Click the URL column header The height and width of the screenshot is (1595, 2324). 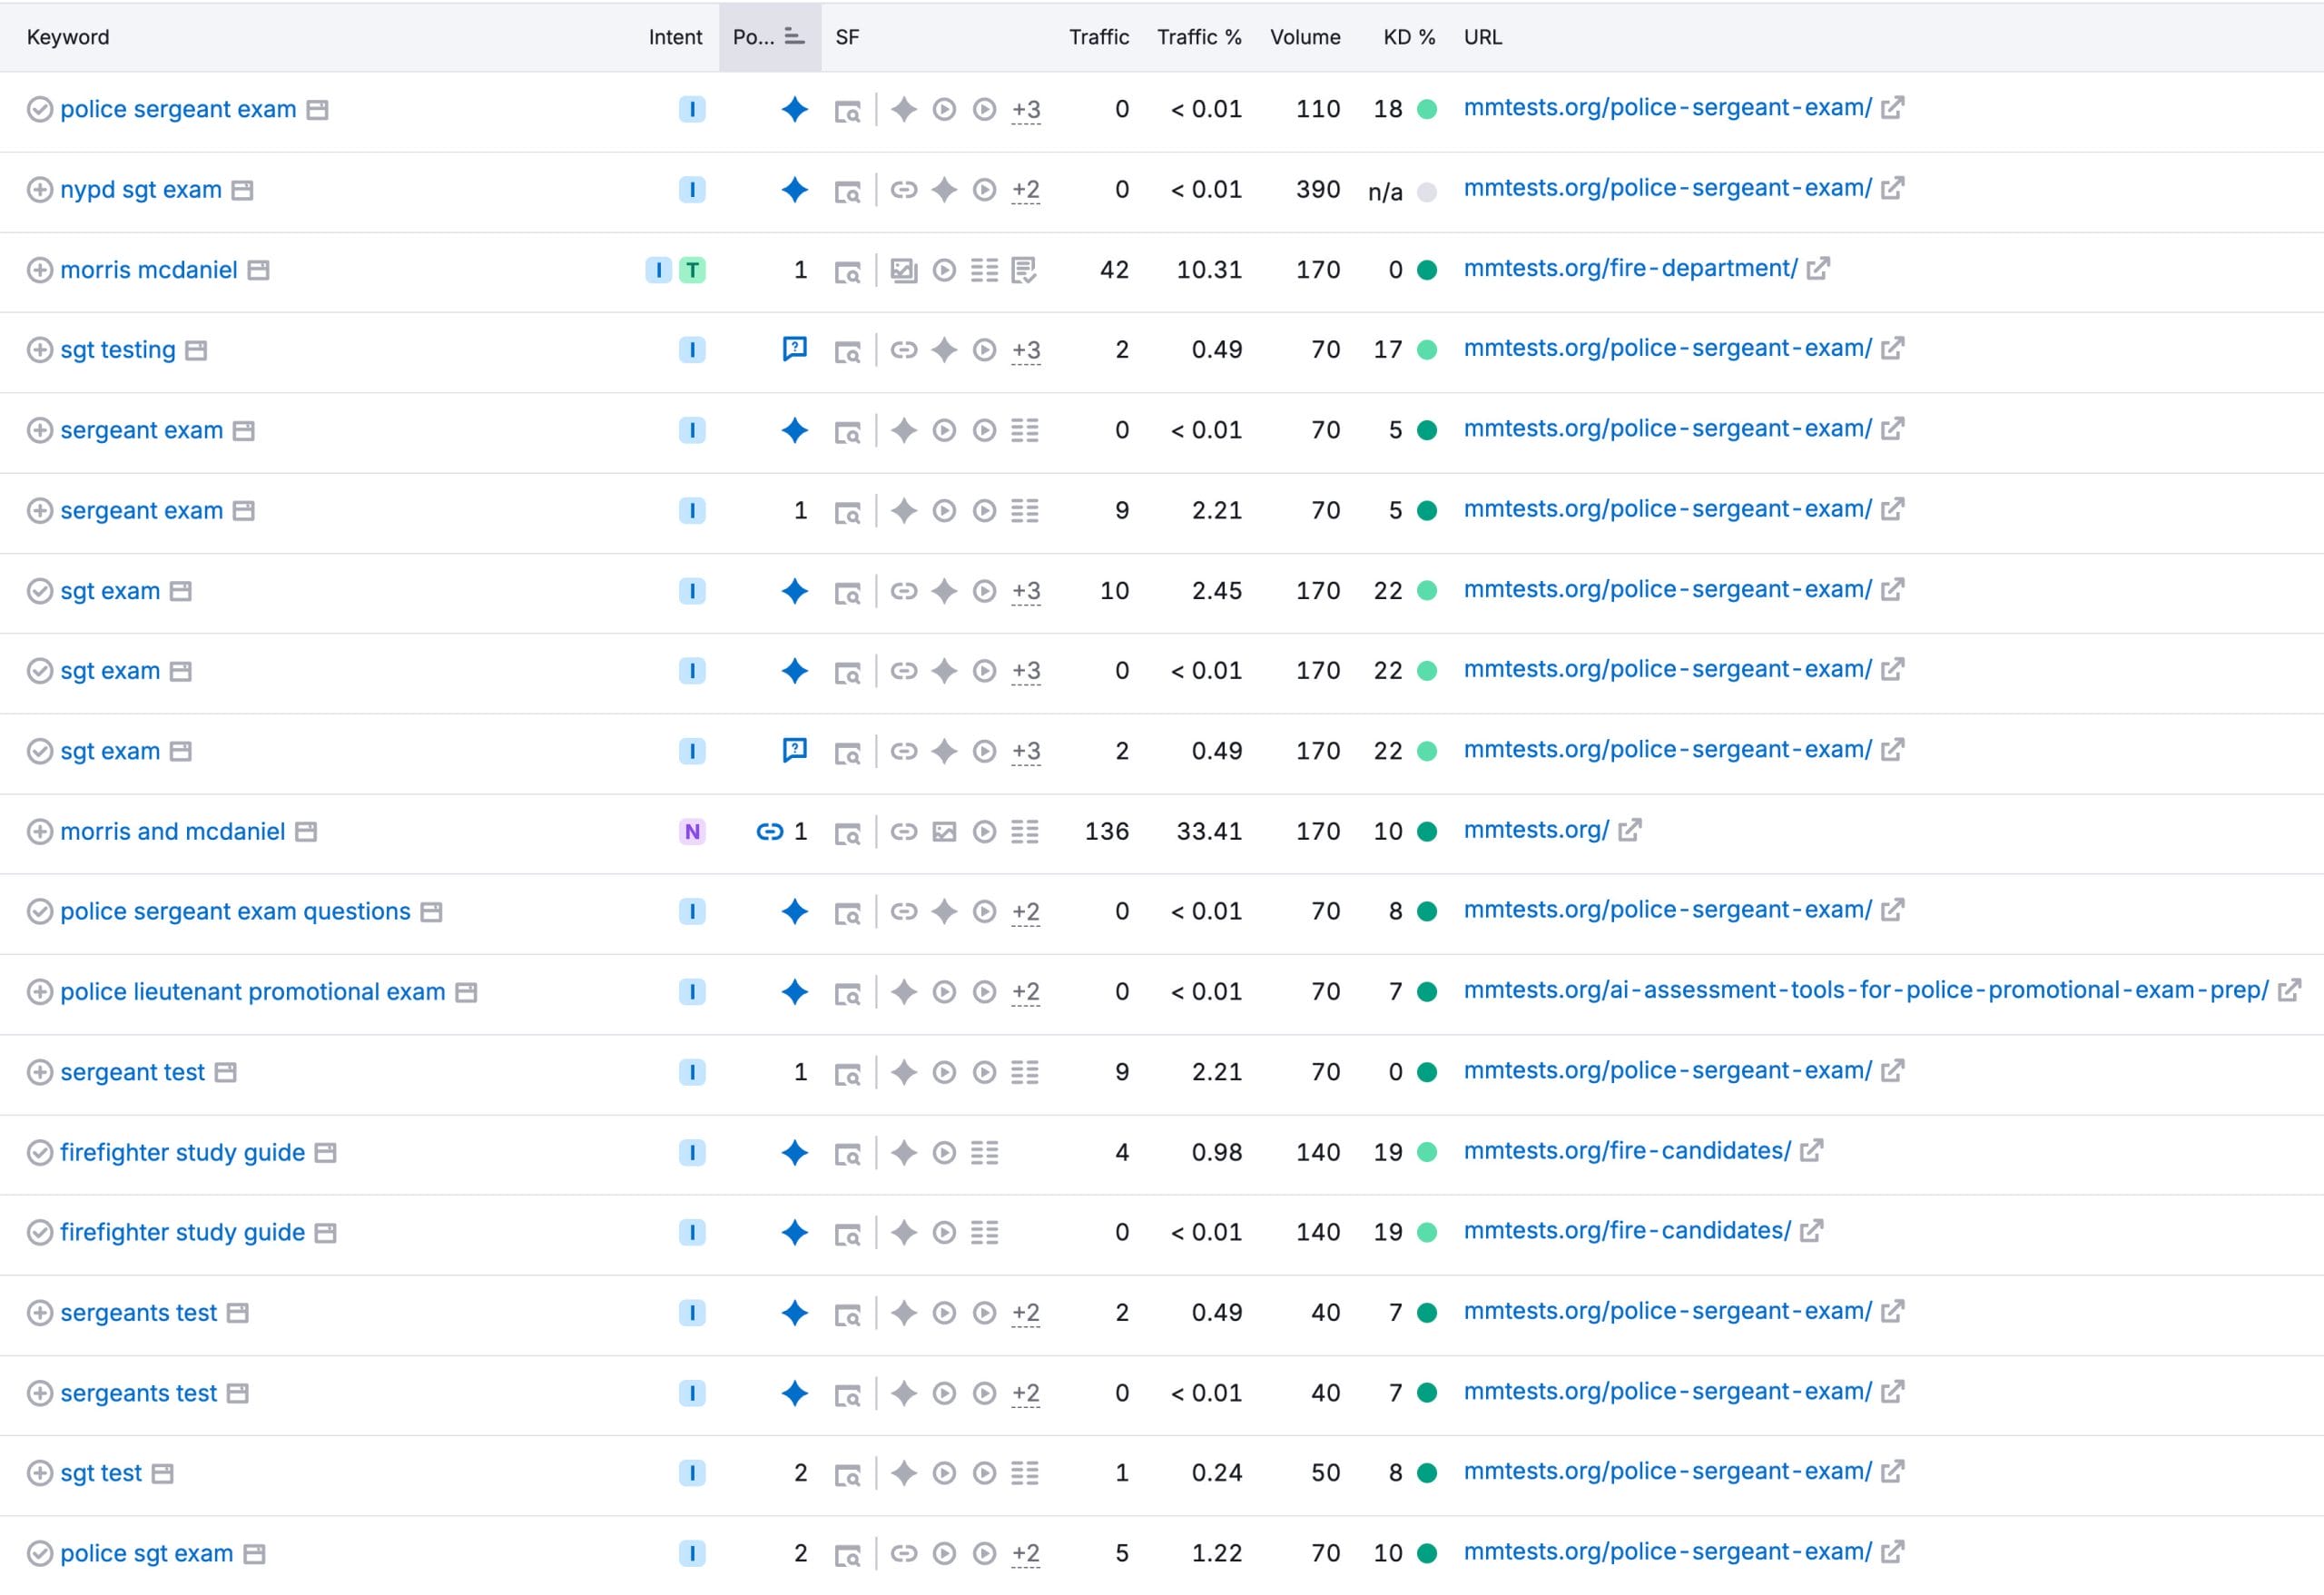point(1482,37)
